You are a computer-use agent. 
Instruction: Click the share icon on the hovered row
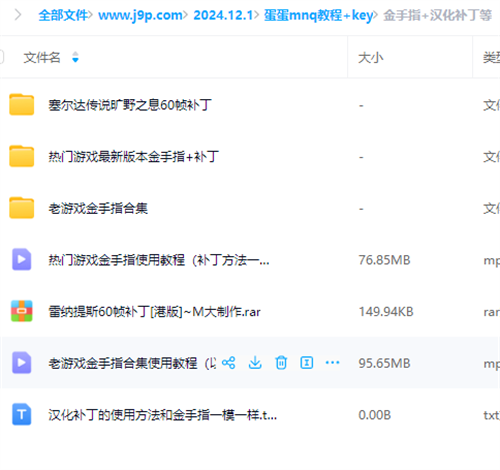[229, 363]
